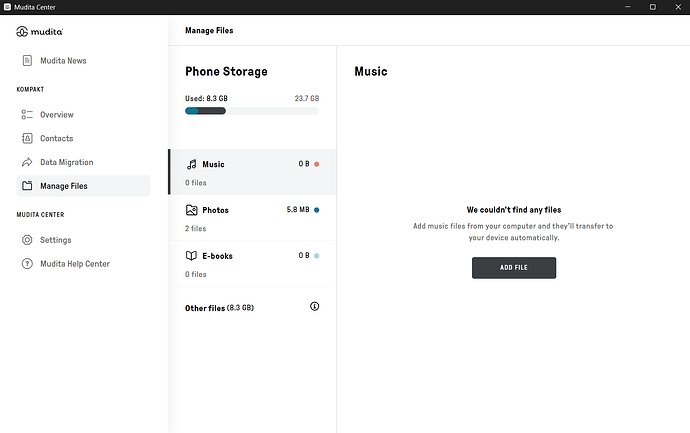The width and height of the screenshot is (690, 433).
Task: Click the Mudita Help Center question icon
Action: tap(27, 264)
